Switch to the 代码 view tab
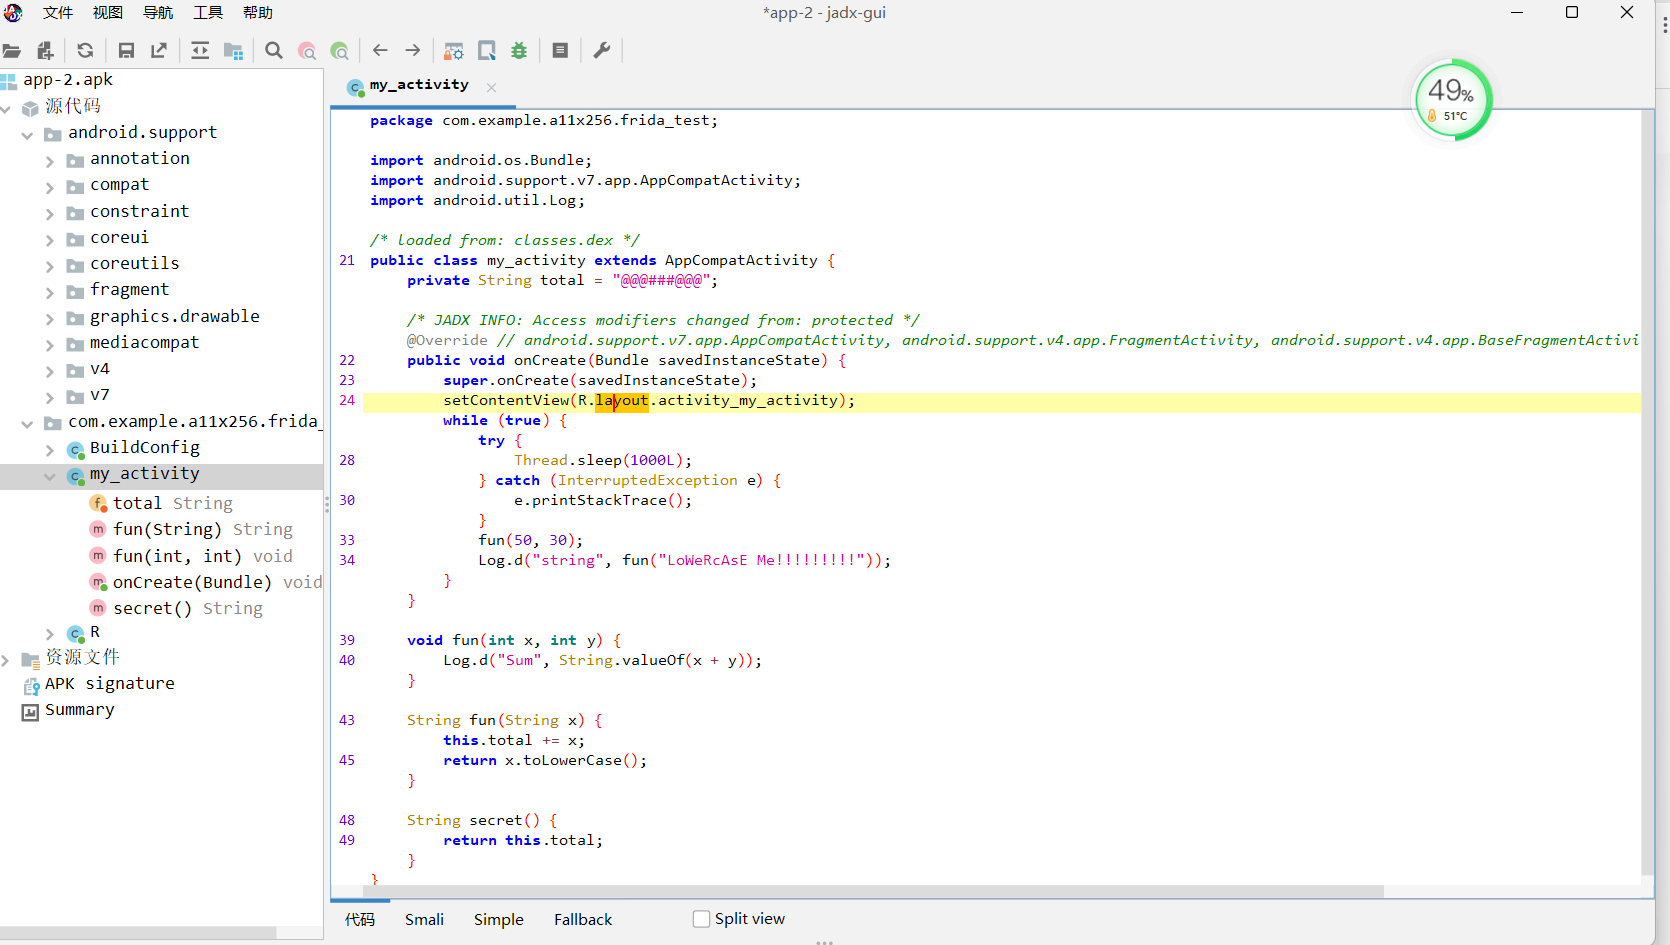Image resolution: width=1670 pixels, height=945 pixels. 360,920
